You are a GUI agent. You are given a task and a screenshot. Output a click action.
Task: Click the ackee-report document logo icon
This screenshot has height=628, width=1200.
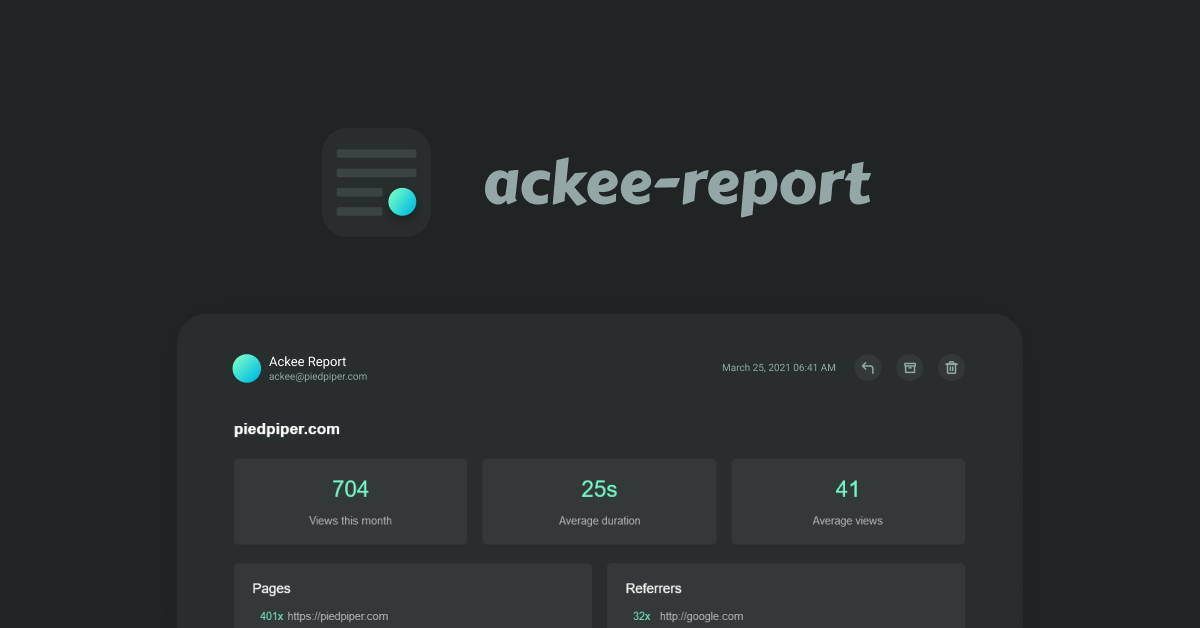[376, 182]
